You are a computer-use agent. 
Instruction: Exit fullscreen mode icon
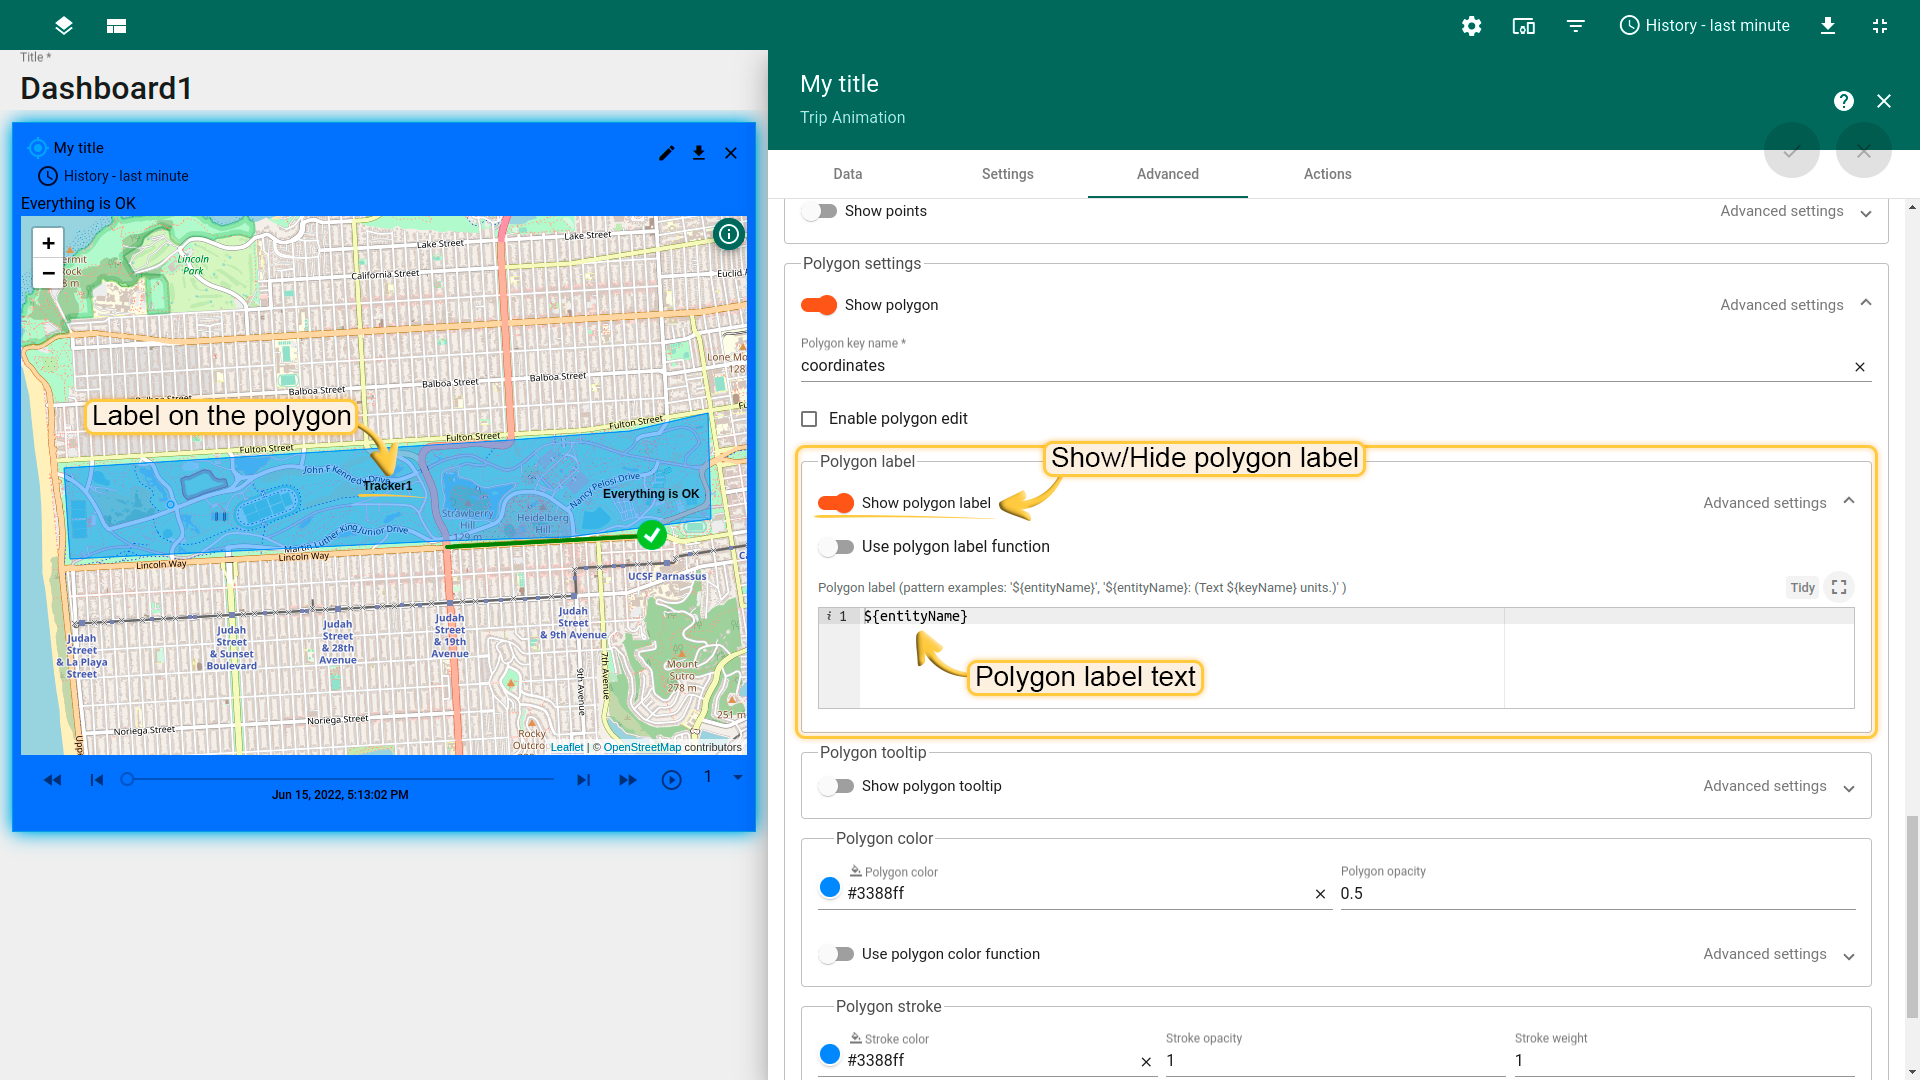[1879, 26]
